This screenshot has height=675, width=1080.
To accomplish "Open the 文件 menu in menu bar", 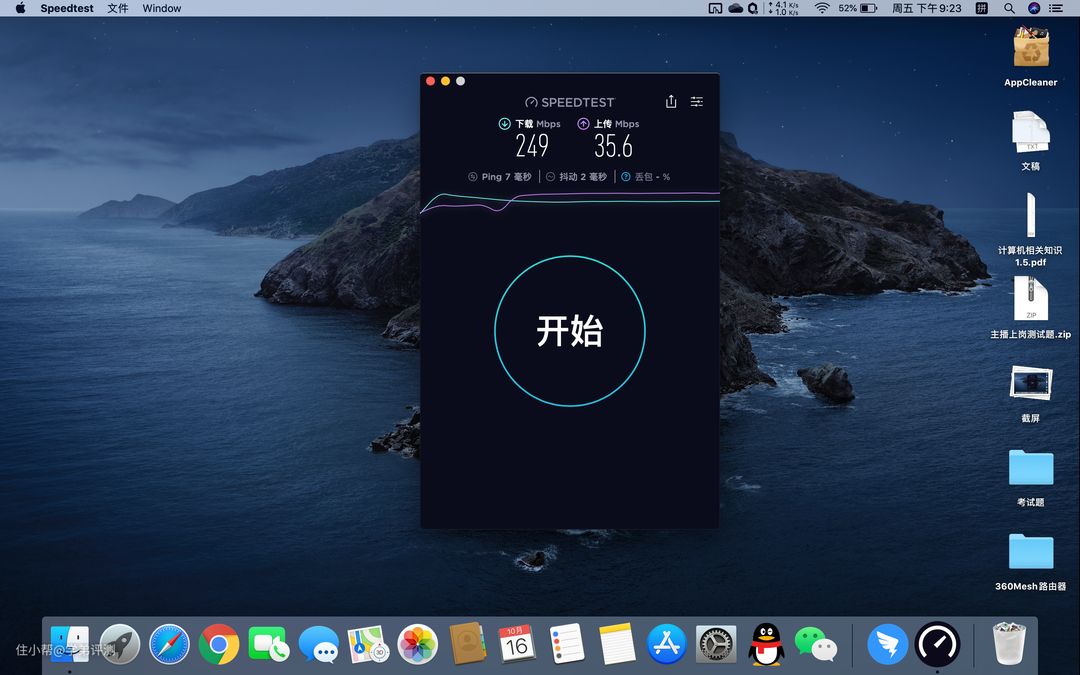I will click(118, 8).
